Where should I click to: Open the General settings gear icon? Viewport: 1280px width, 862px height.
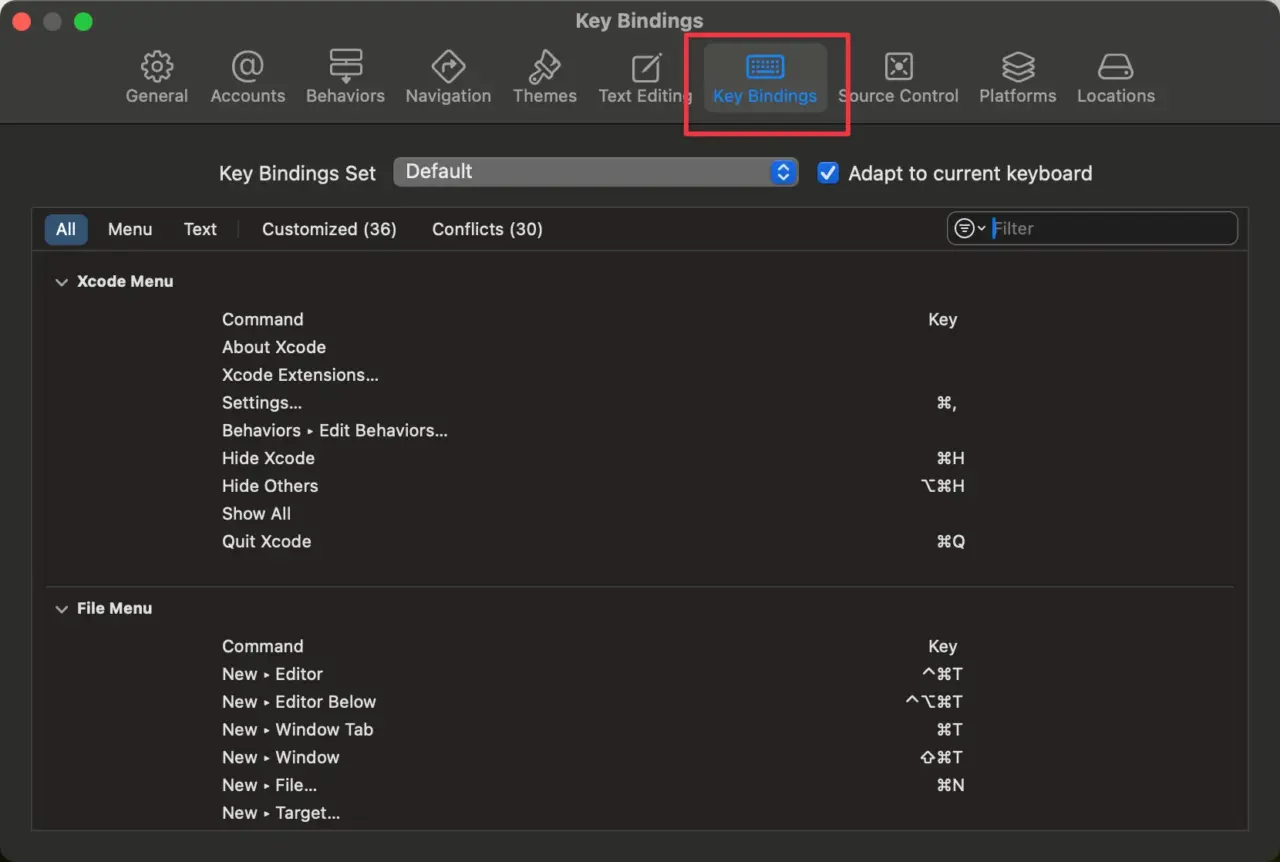coord(157,67)
